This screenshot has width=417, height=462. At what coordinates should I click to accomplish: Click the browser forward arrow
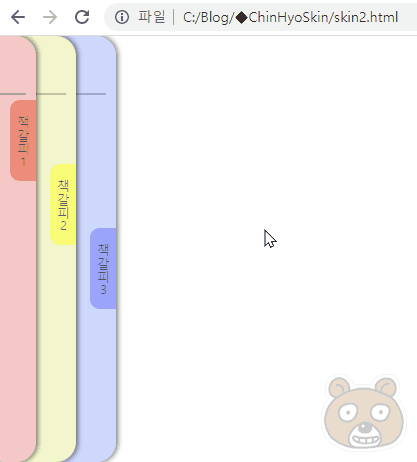pyautogui.click(x=50, y=17)
